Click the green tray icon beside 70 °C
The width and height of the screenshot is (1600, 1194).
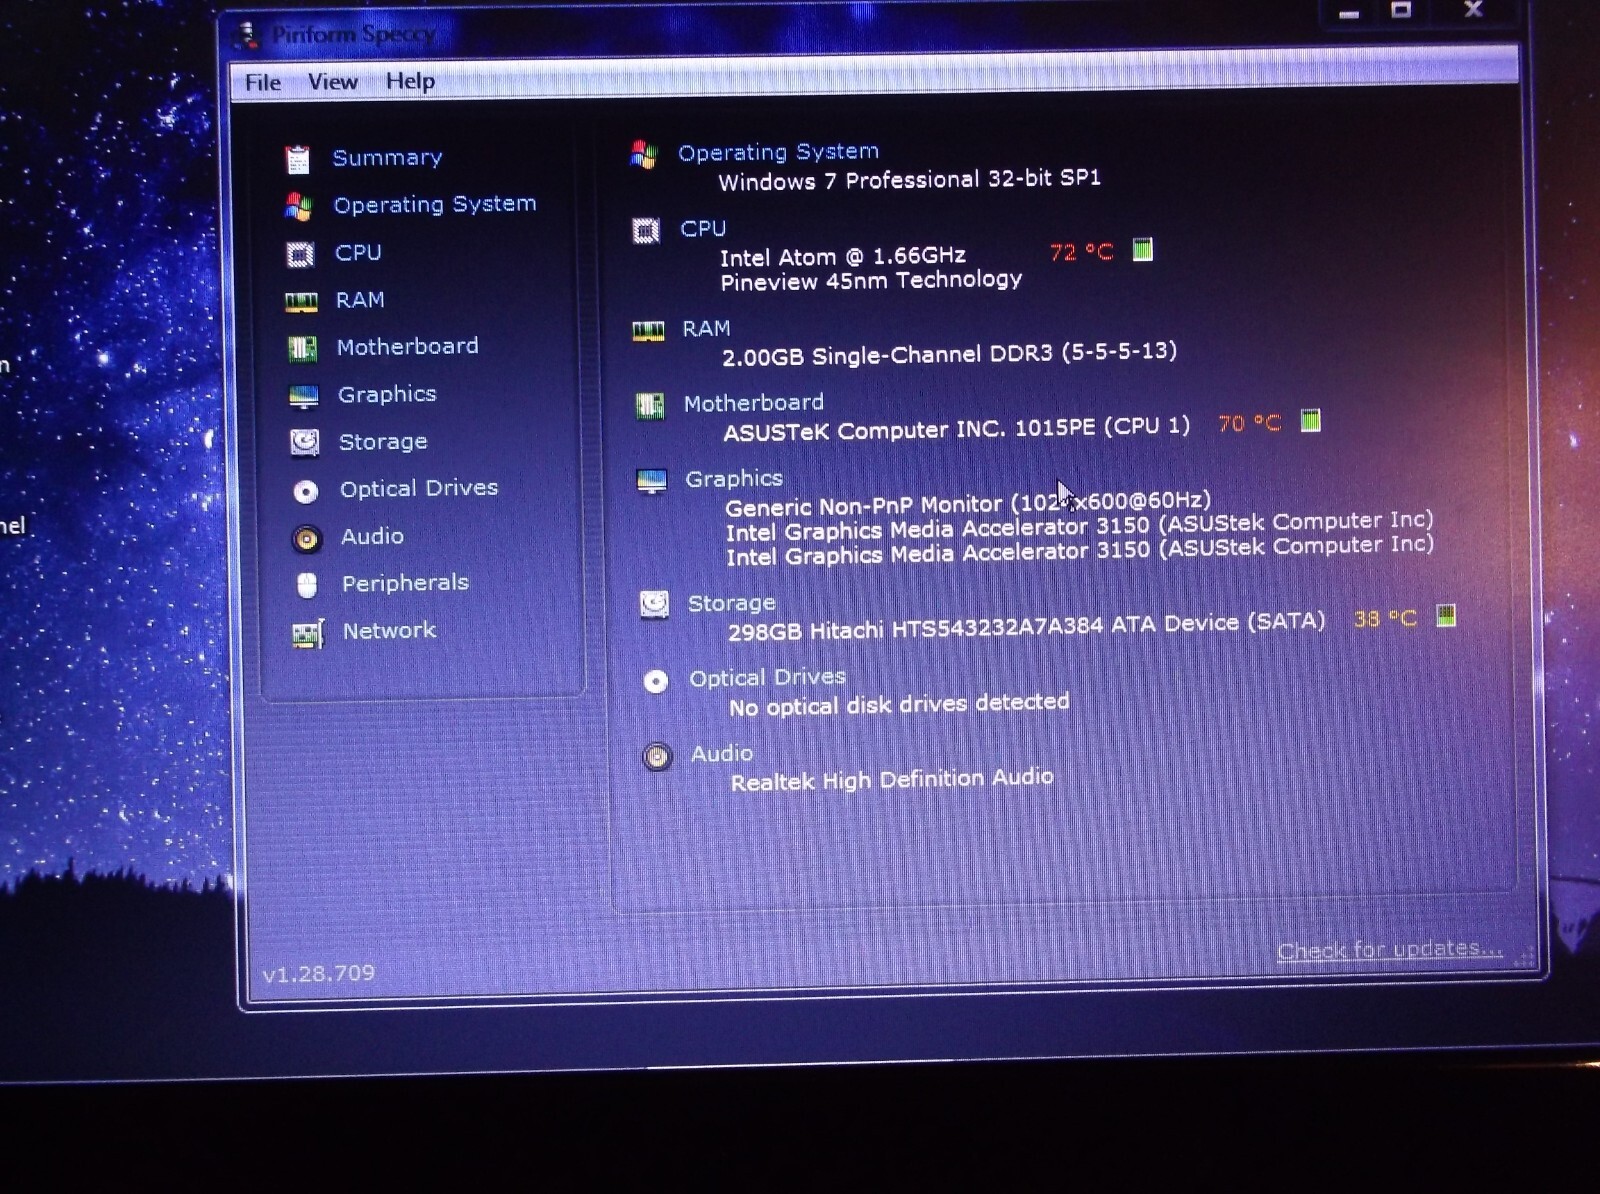(1311, 421)
